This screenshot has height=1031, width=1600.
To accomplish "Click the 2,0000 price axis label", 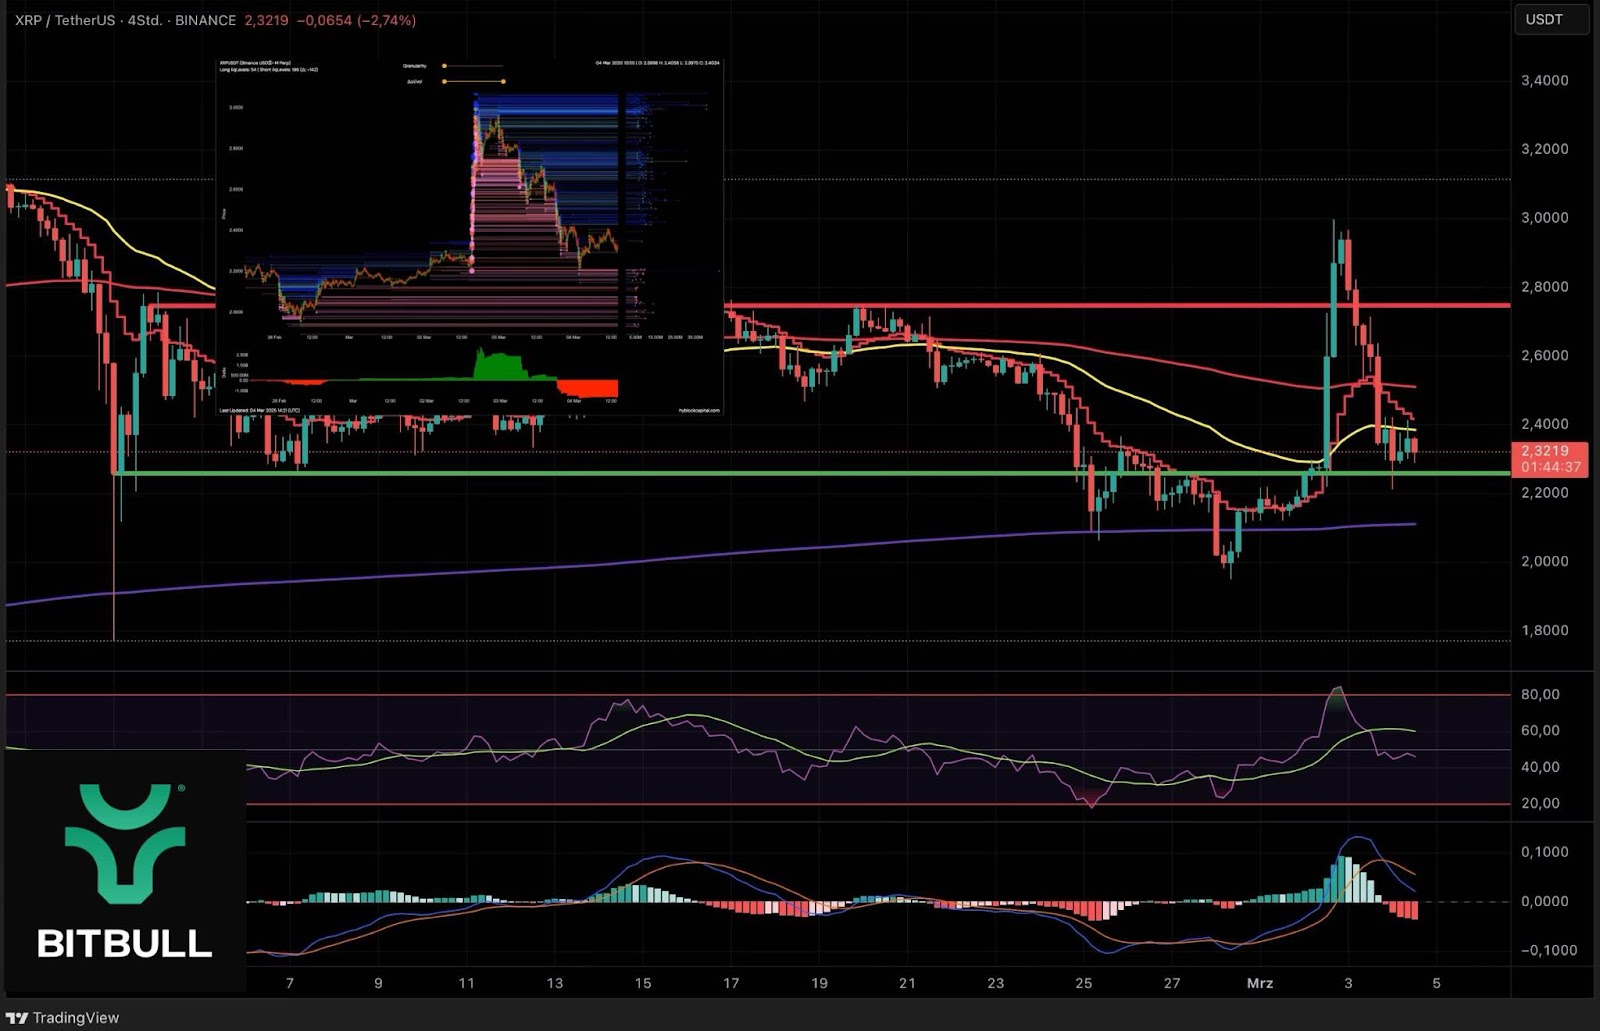I will 1544,561.
